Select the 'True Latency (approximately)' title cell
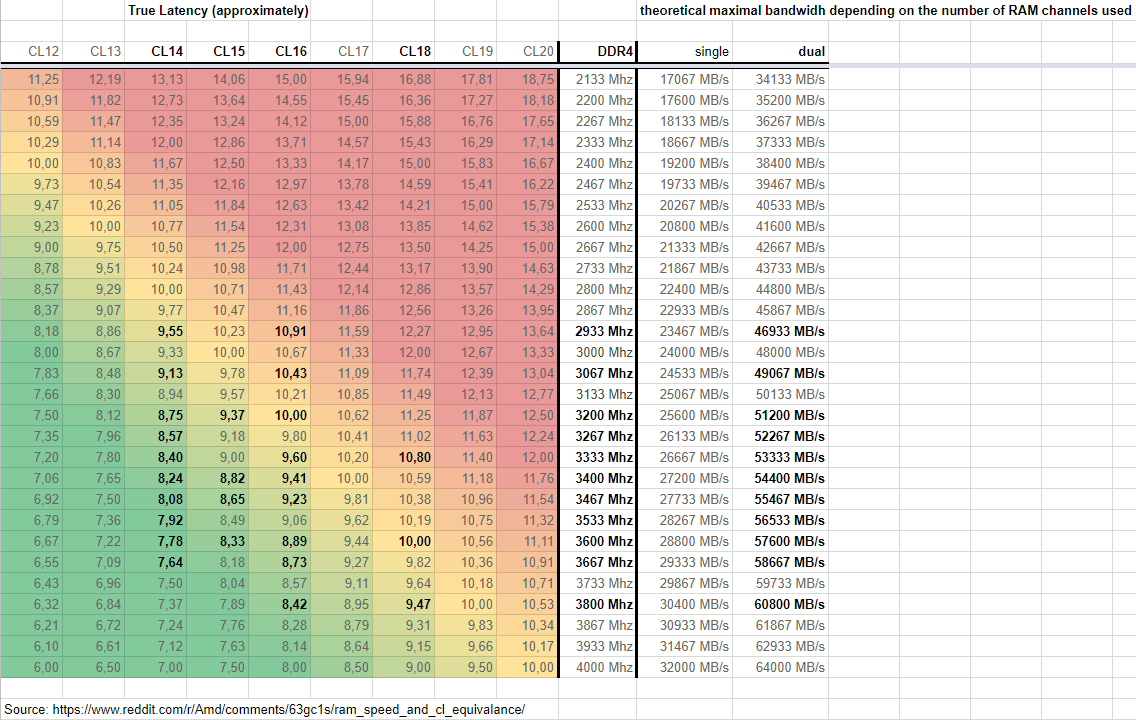1136x720 pixels. pyautogui.click(x=218, y=10)
